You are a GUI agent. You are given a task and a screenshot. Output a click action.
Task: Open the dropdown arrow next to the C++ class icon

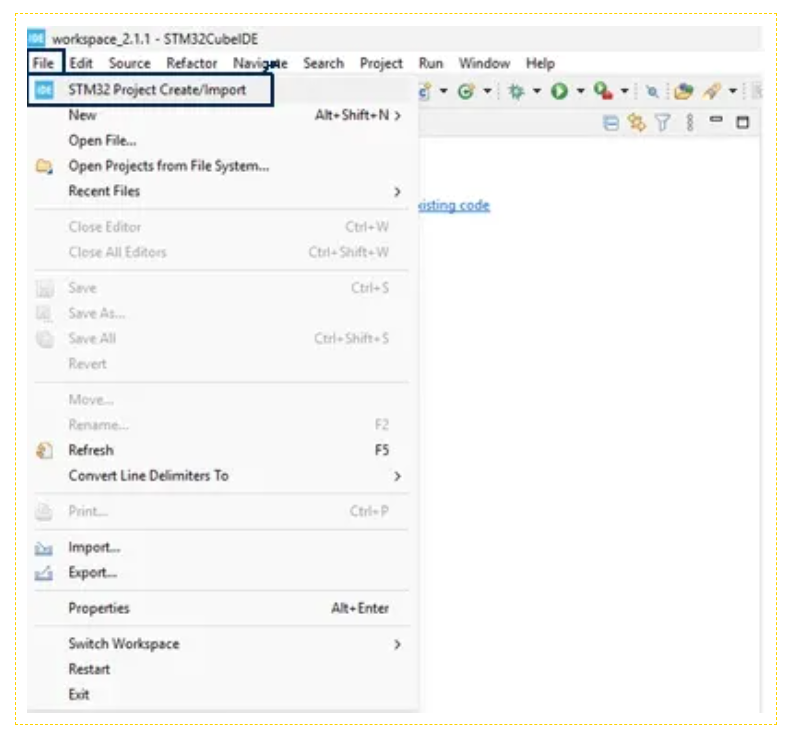(x=487, y=91)
